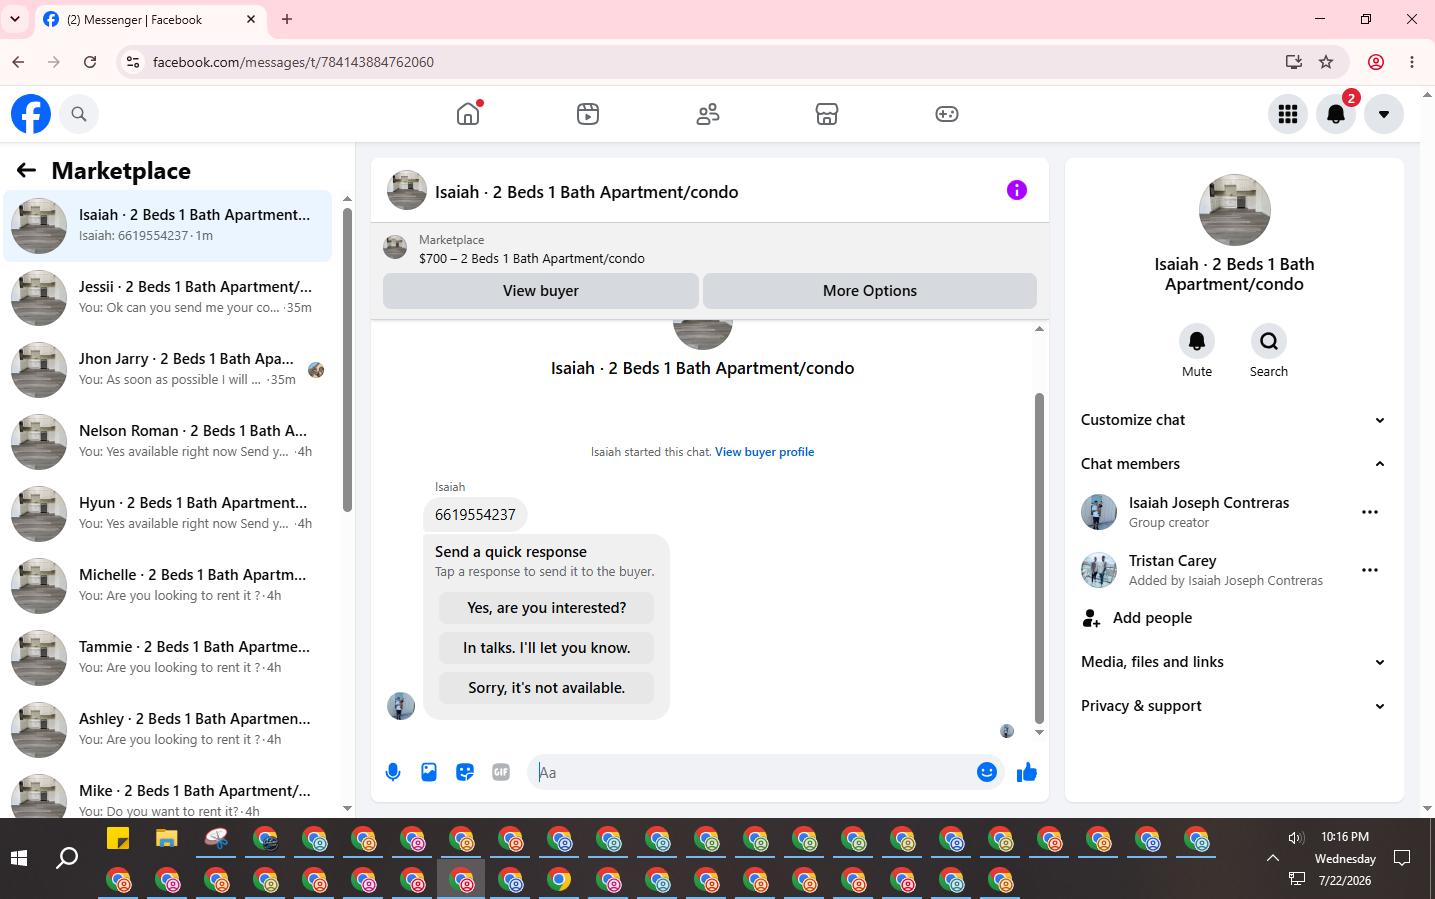This screenshot has height=899, width=1435.
Task: Open File Explorer from the taskbar
Action: 167,838
